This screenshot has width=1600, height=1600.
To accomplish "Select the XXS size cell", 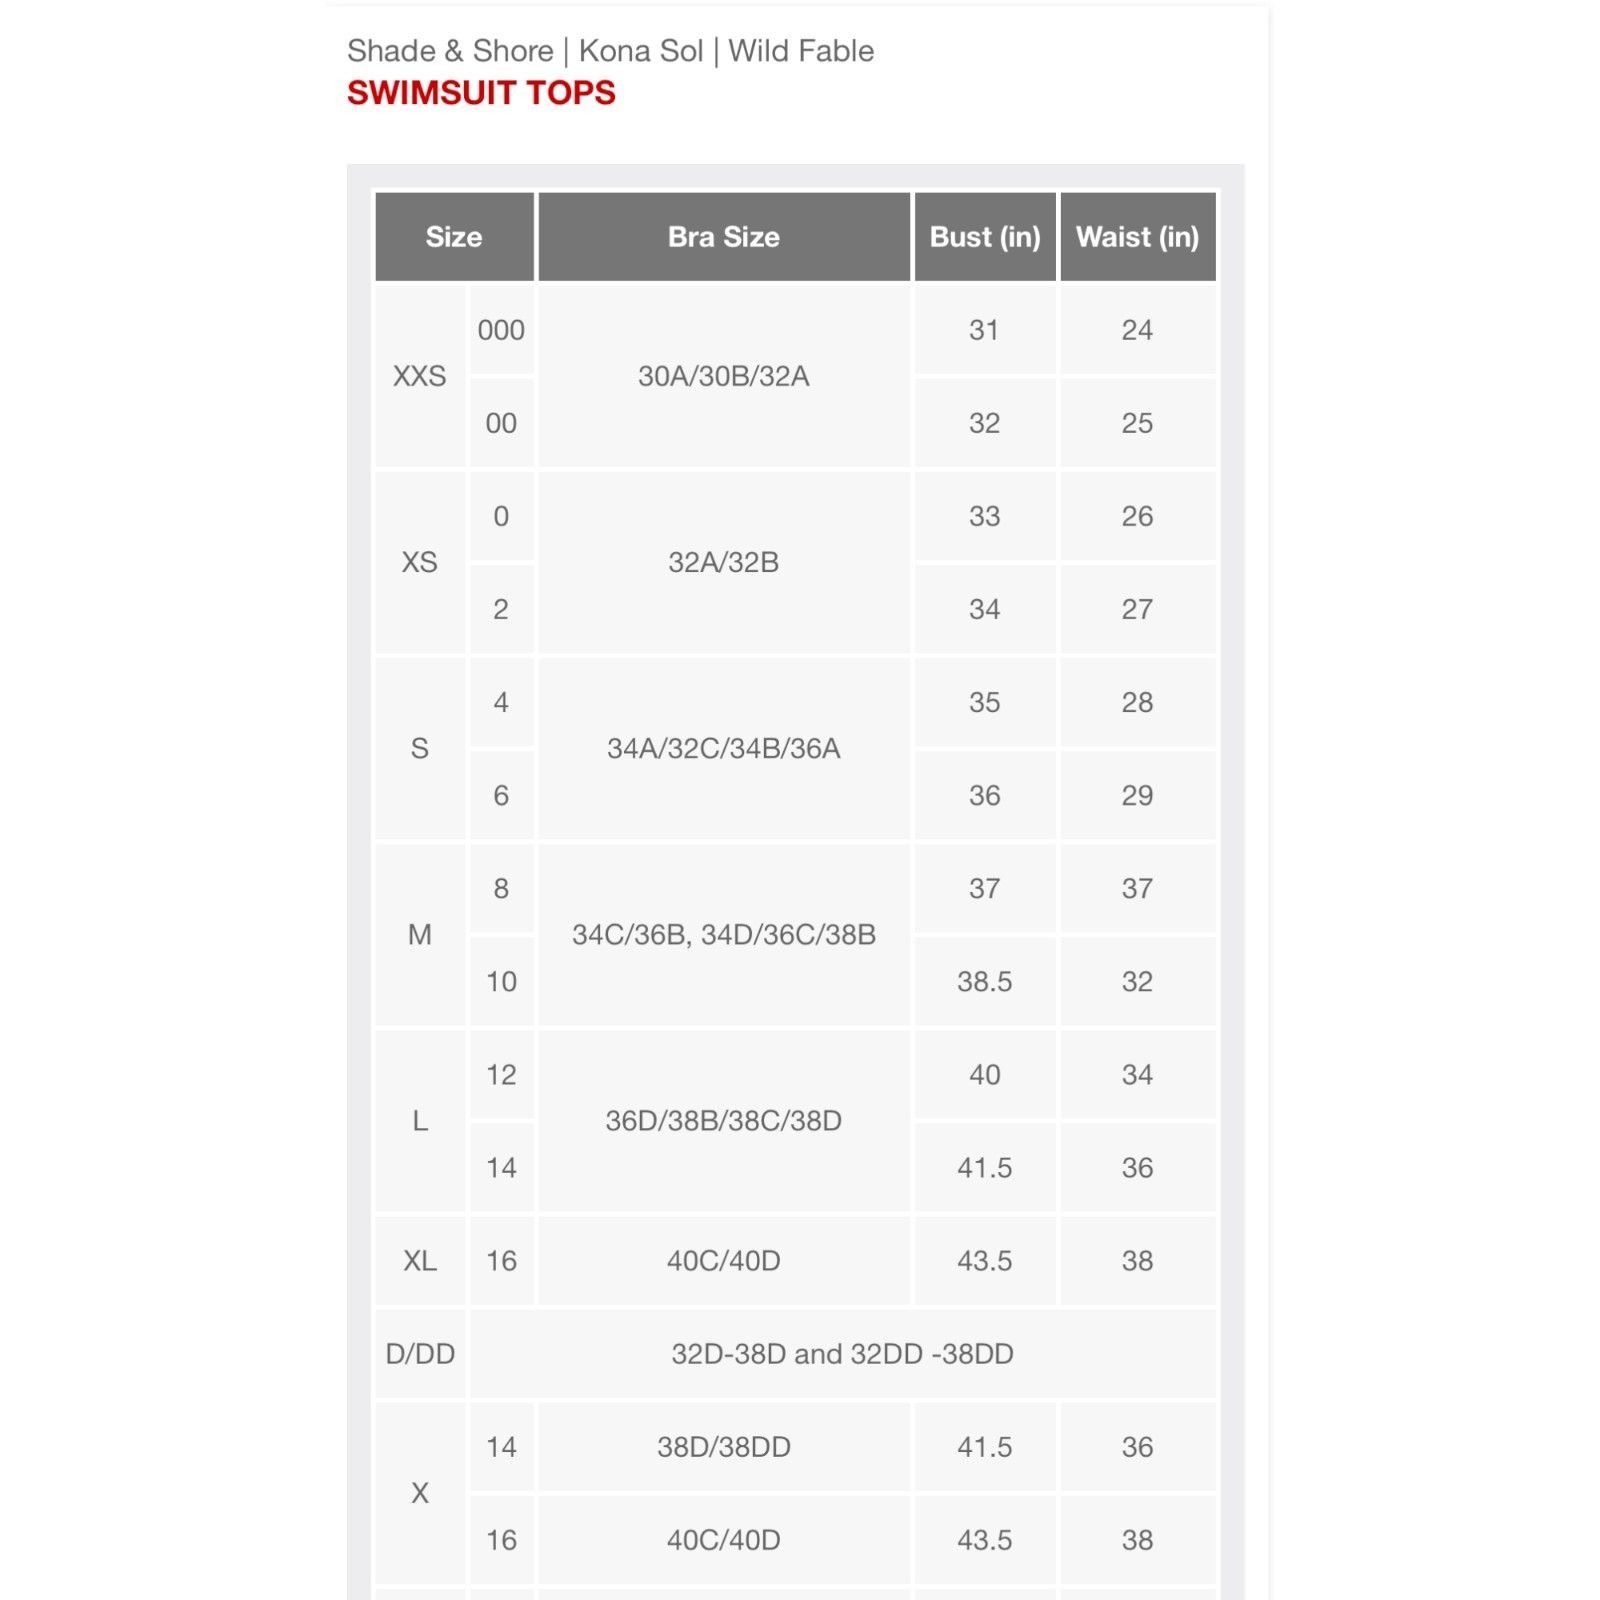I will click(420, 376).
